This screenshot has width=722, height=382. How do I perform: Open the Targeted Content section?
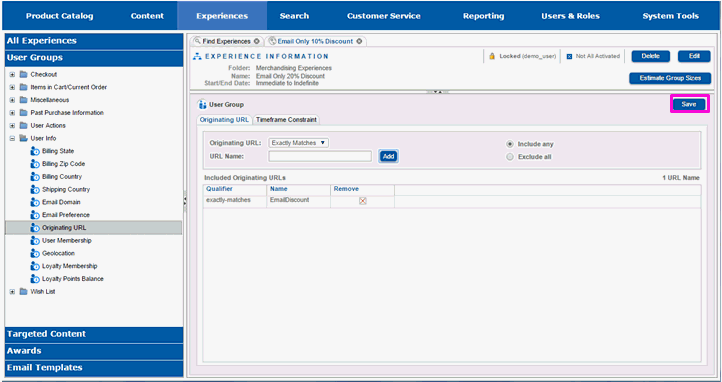click(94, 334)
